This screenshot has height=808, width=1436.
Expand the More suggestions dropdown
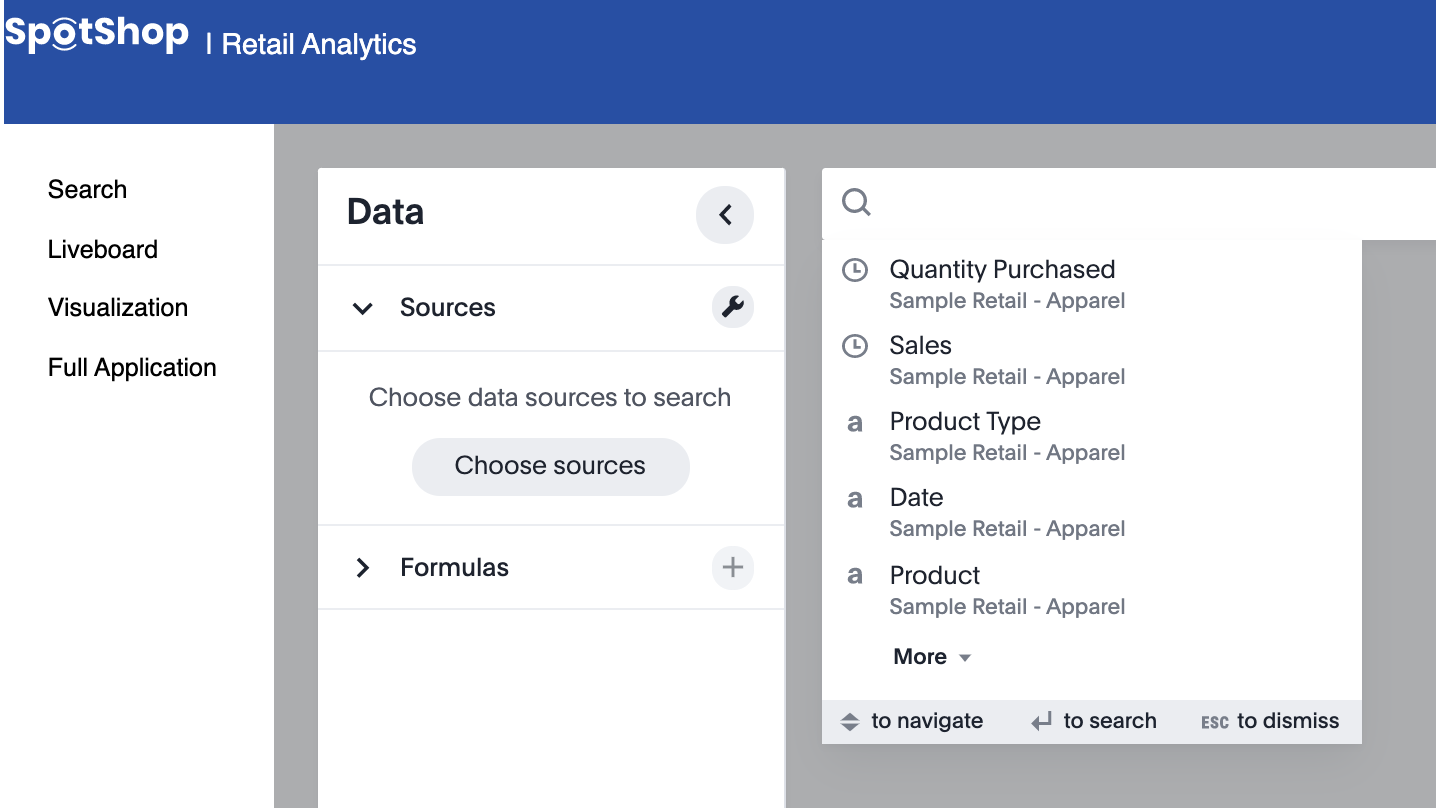(932, 657)
